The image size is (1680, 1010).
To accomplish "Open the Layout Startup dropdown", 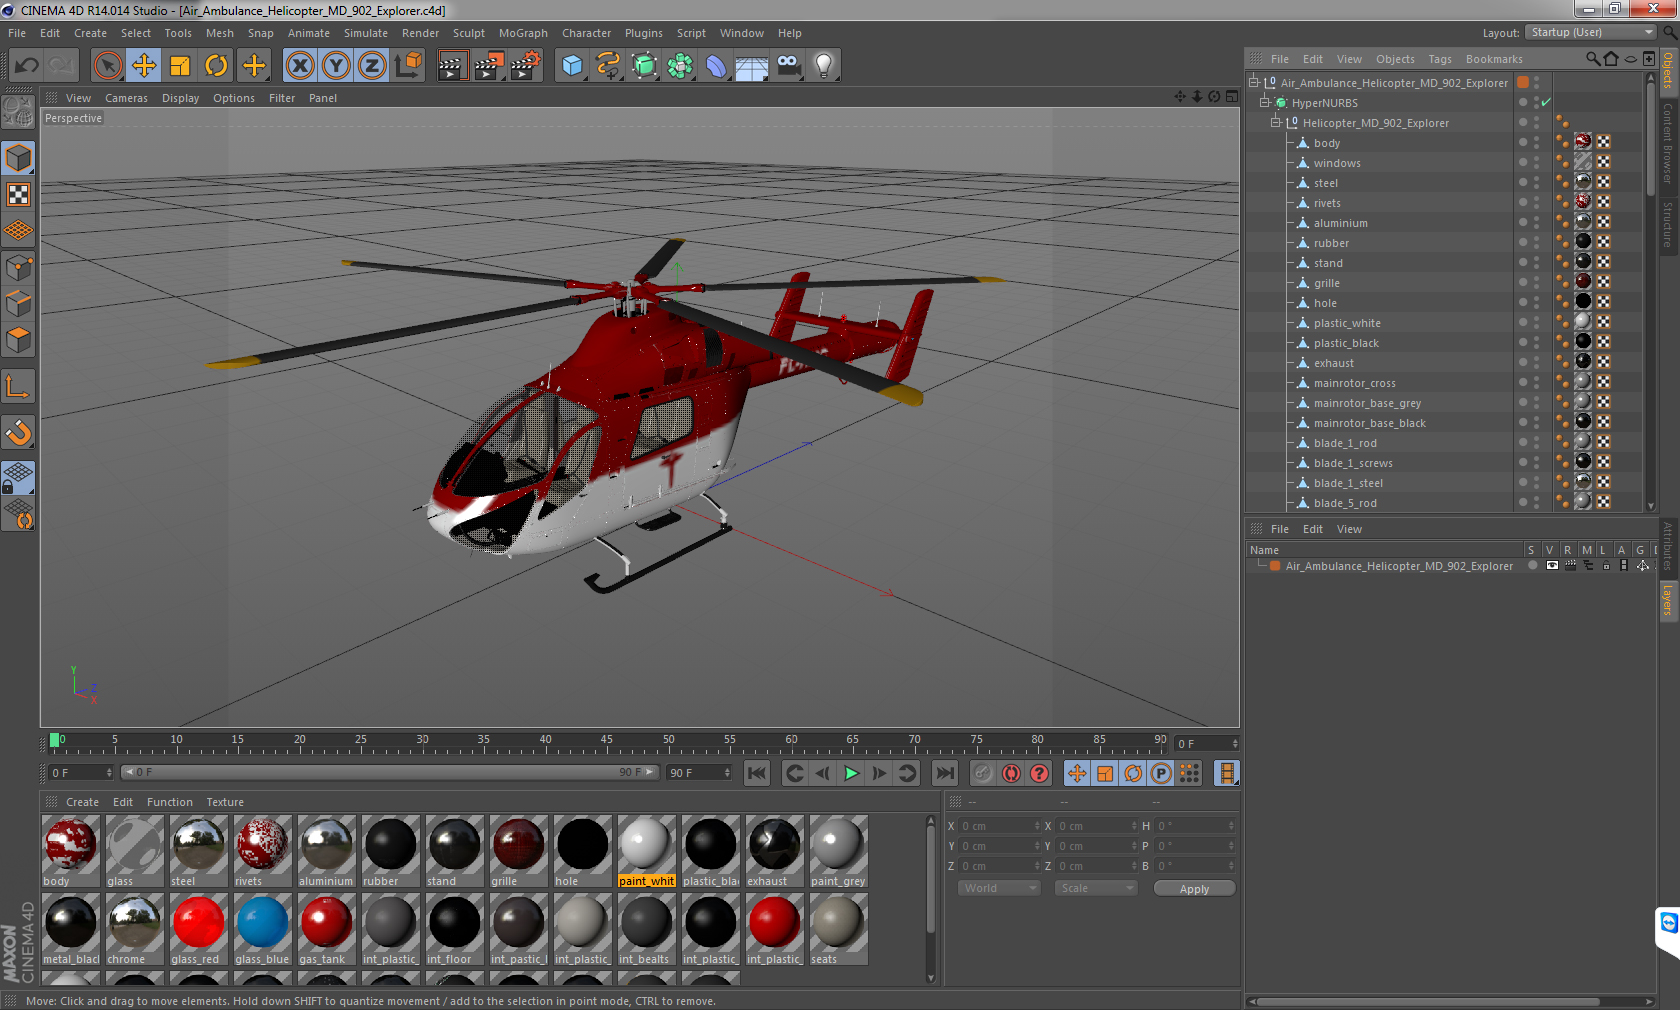I will coord(1592,33).
